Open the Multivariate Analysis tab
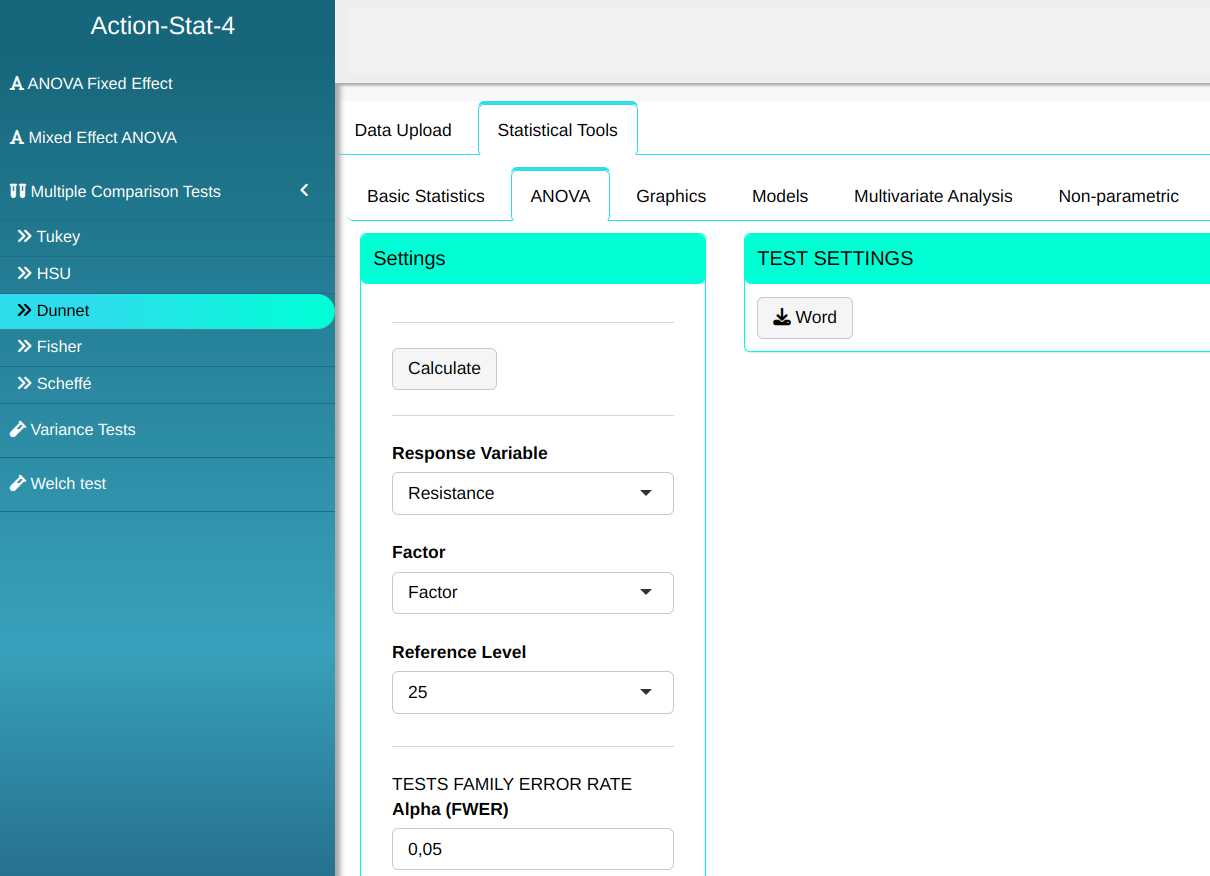This screenshot has height=876, width=1210. pos(933,196)
